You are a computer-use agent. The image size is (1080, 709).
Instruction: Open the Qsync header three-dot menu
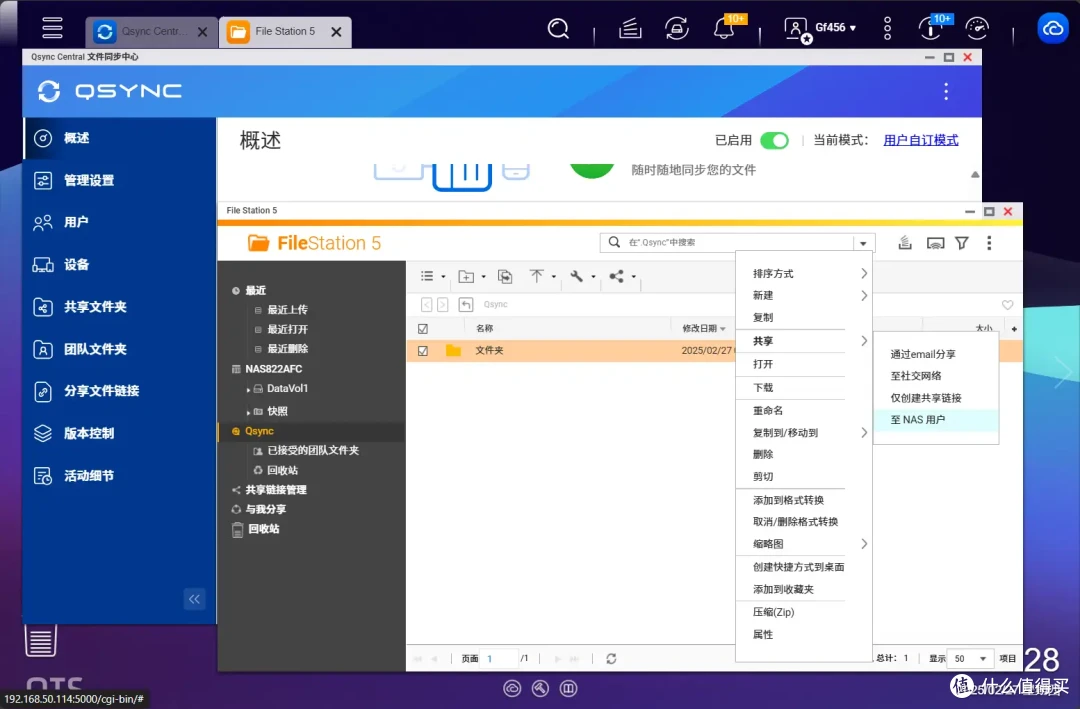pyautogui.click(x=946, y=91)
